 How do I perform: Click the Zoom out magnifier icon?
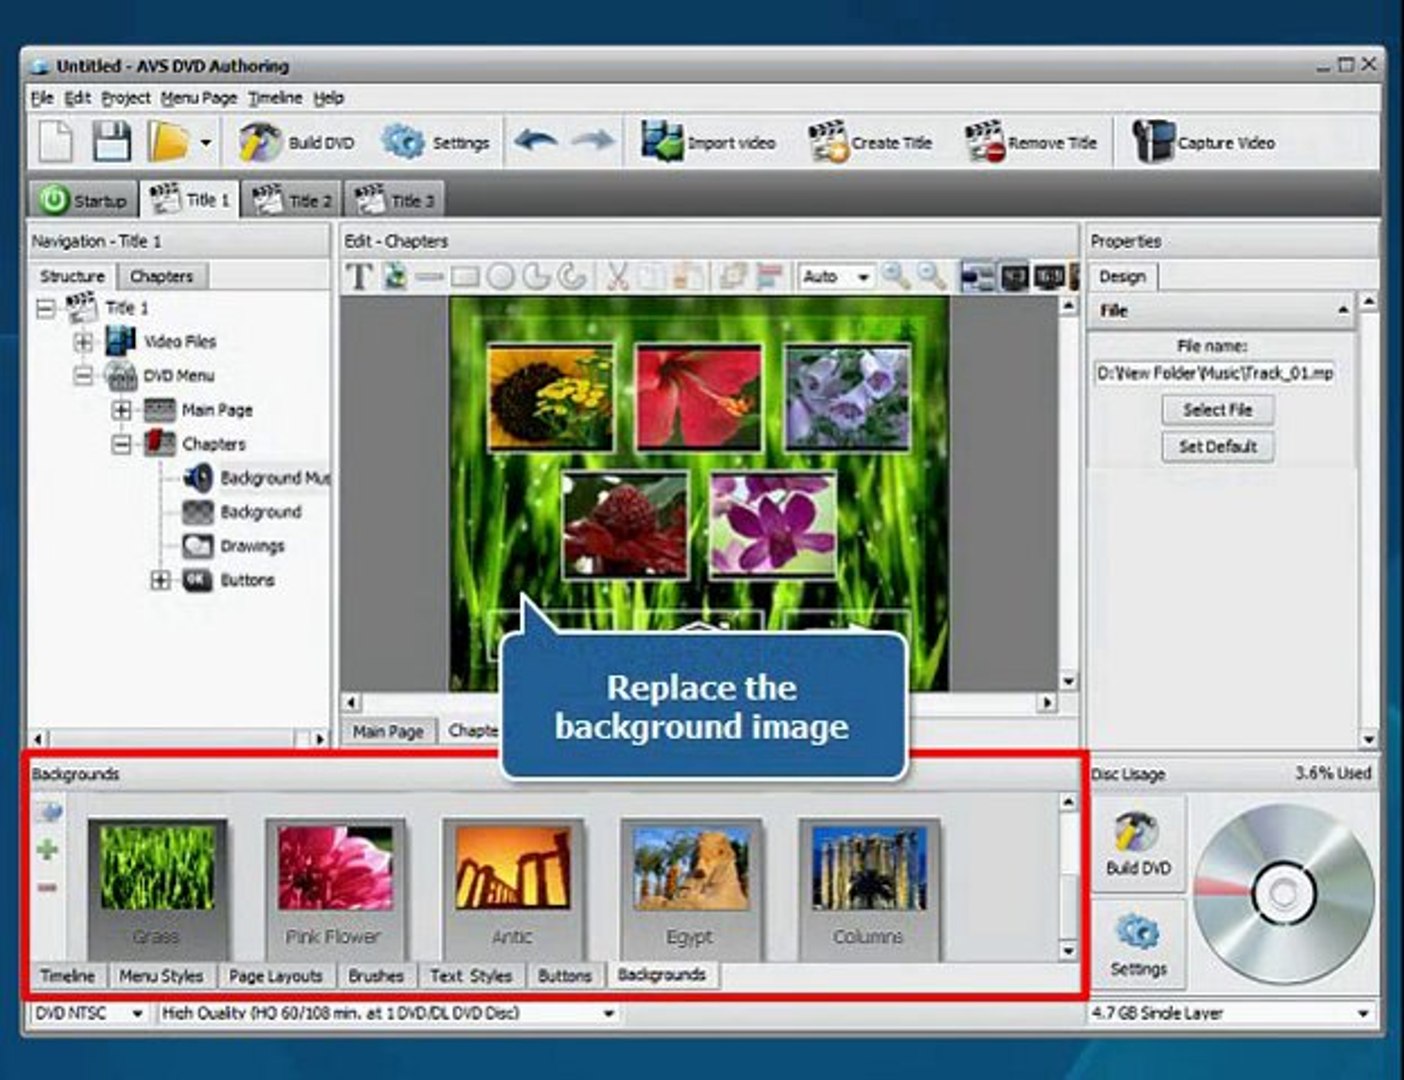(931, 276)
